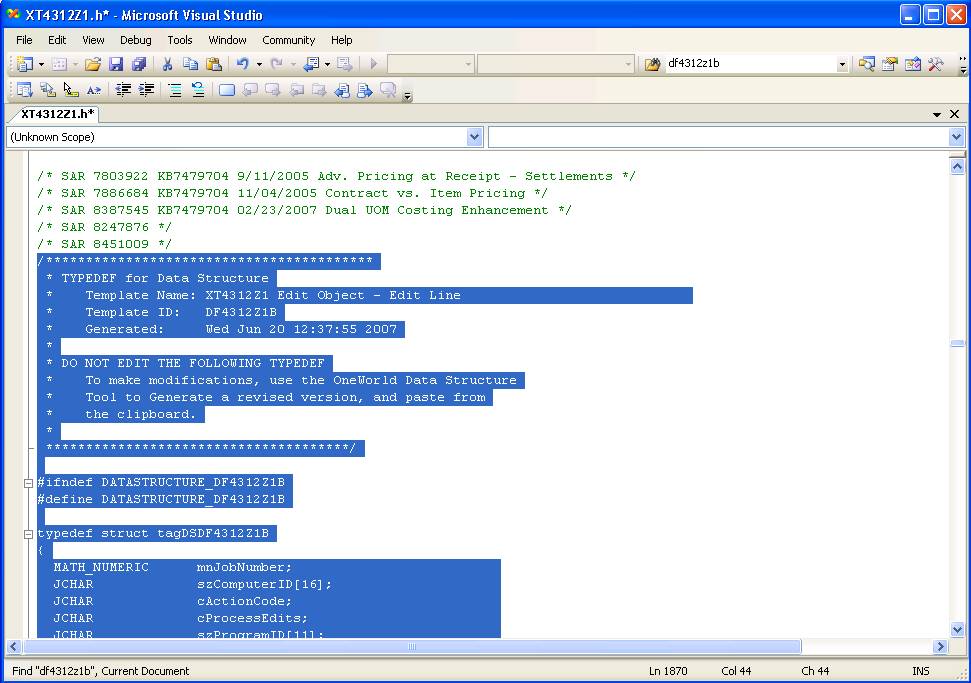Click the df4312z1b find text box
The width and height of the screenshot is (971, 683).
(x=751, y=63)
